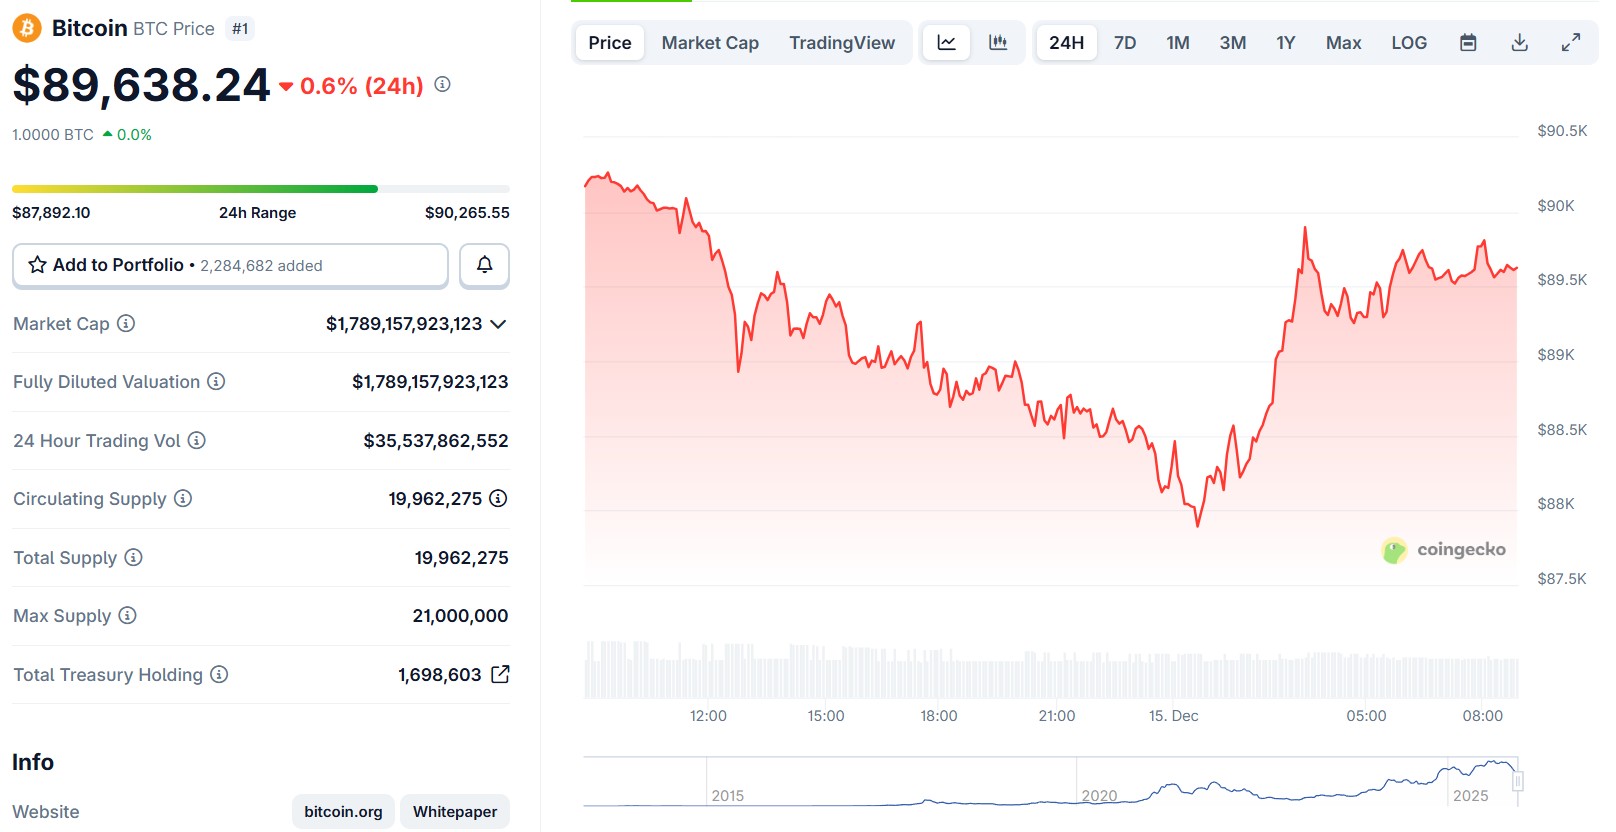Open the bitcoin.org website link
The image size is (1616, 832).
[x=343, y=811]
